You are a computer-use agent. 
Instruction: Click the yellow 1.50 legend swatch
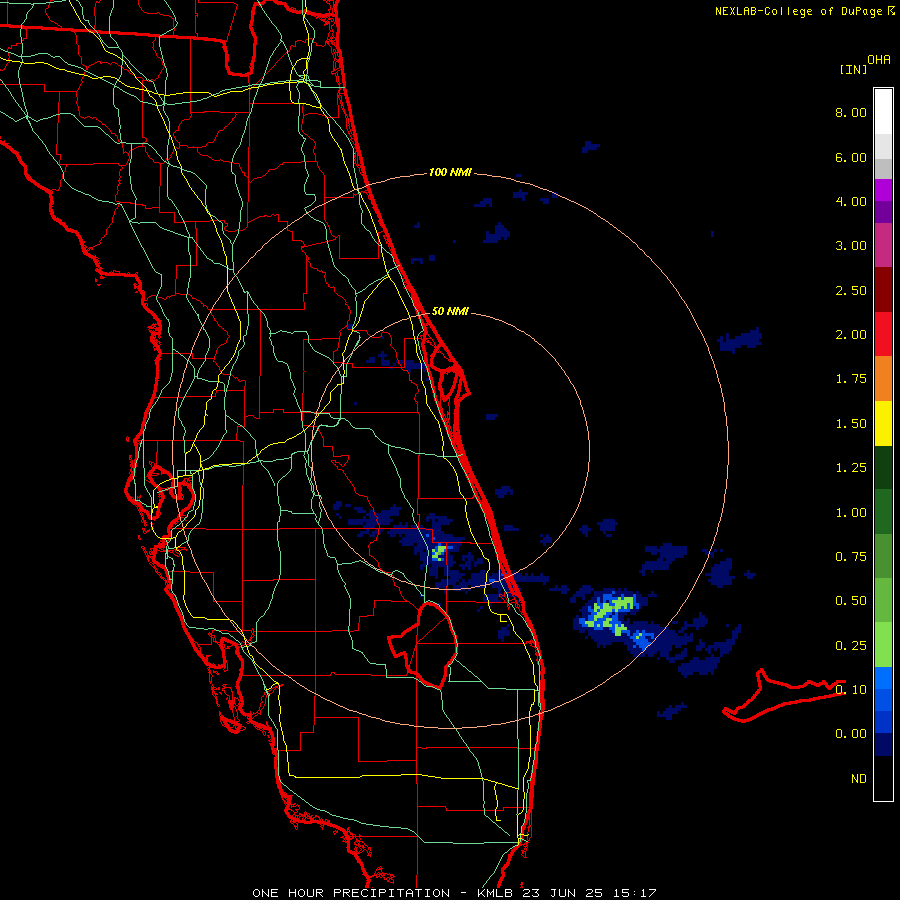[883, 423]
